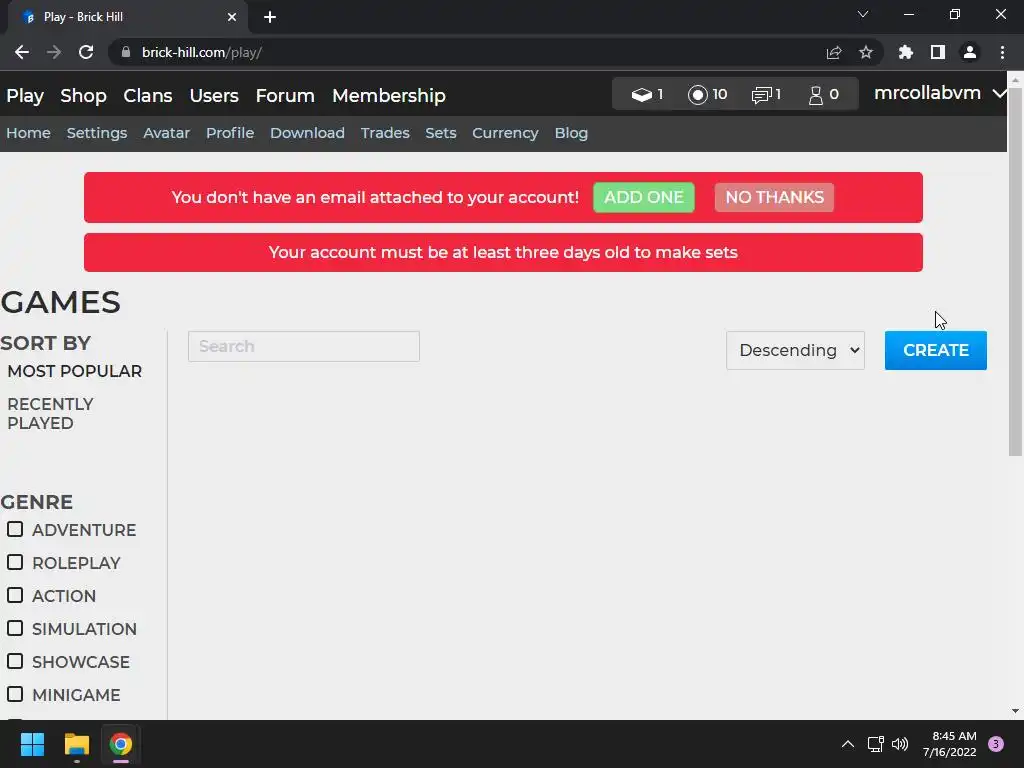Viewport: 1024px width, 768px height.
Task: Click the blue CREATE button
Action: click(x=936, y=350)
